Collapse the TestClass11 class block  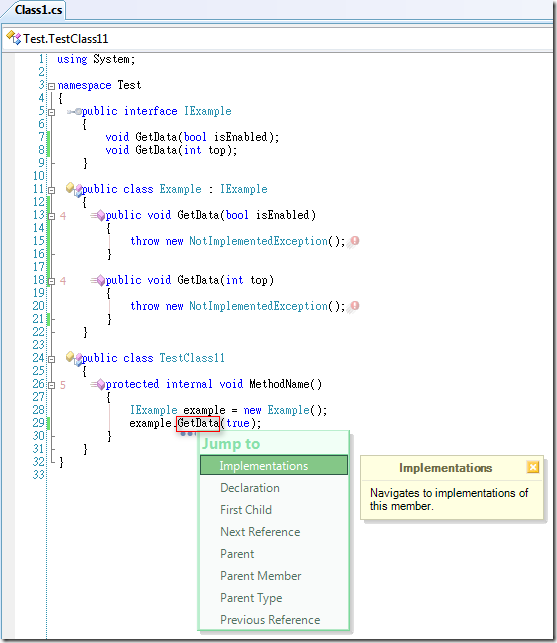52,359
